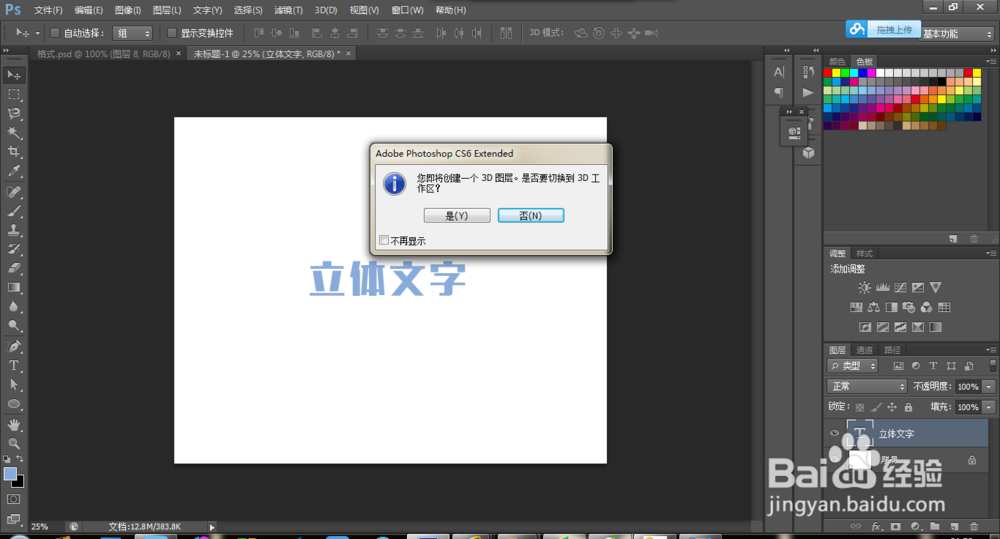
Task: Select the 立体文字 layer name
Action: click(896, 434)
